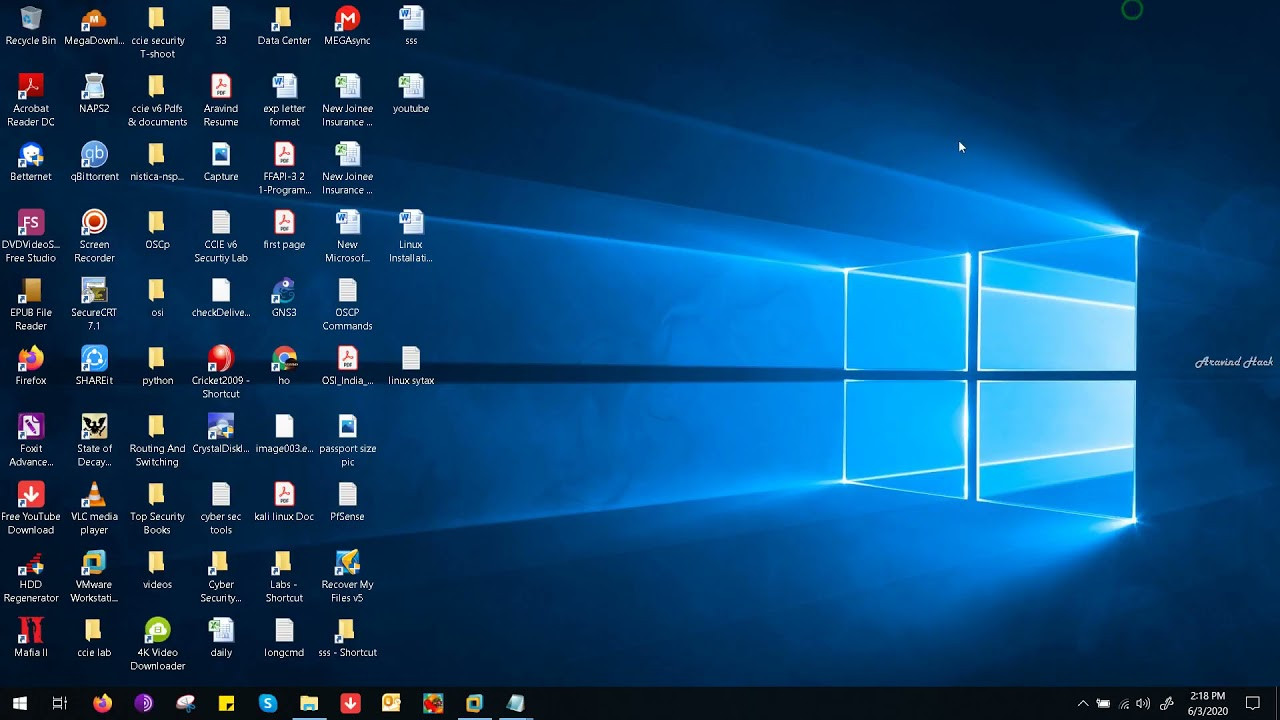Open the Action Center notifications

click(x=1252, y=703)
